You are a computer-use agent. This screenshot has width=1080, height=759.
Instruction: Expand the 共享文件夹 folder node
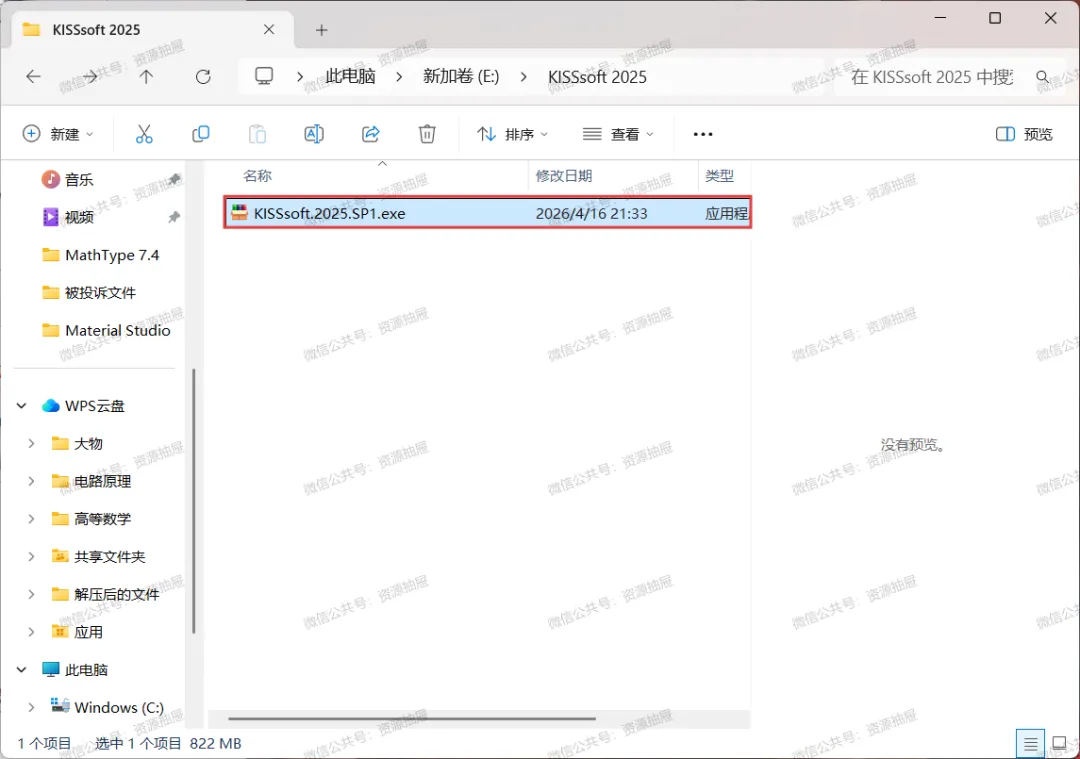(31, 557)
